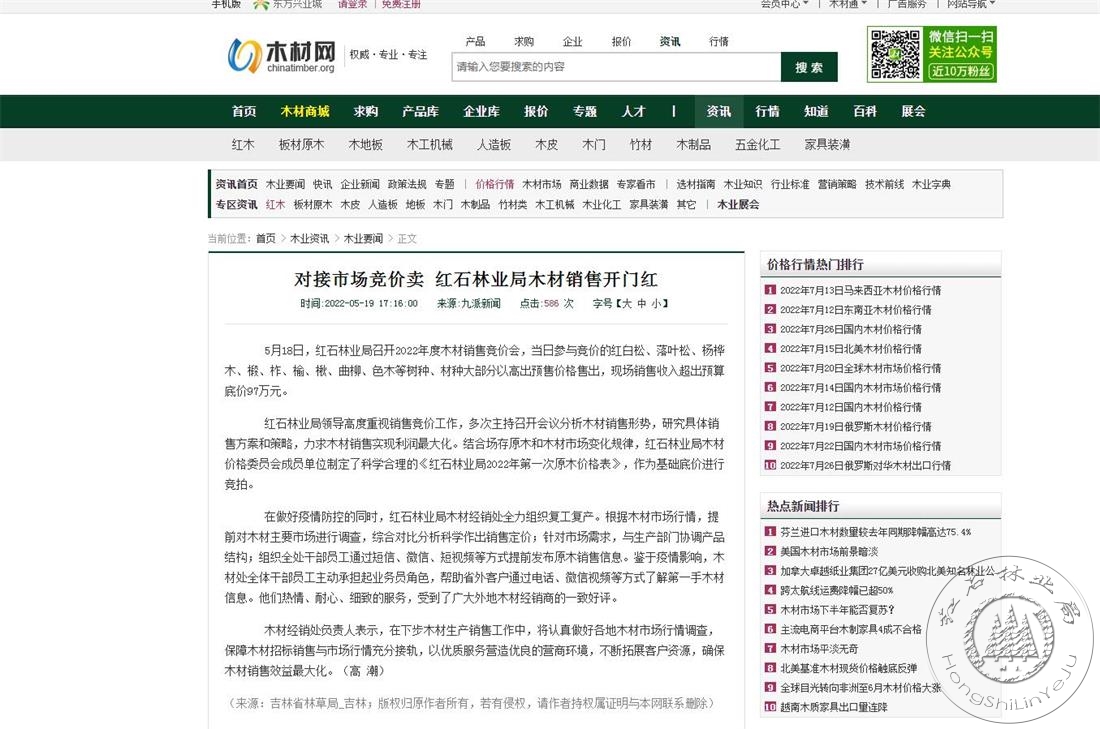This screenshot has height=729, width=1100.
Task: Set font size to 小
Action: point(656,304)
